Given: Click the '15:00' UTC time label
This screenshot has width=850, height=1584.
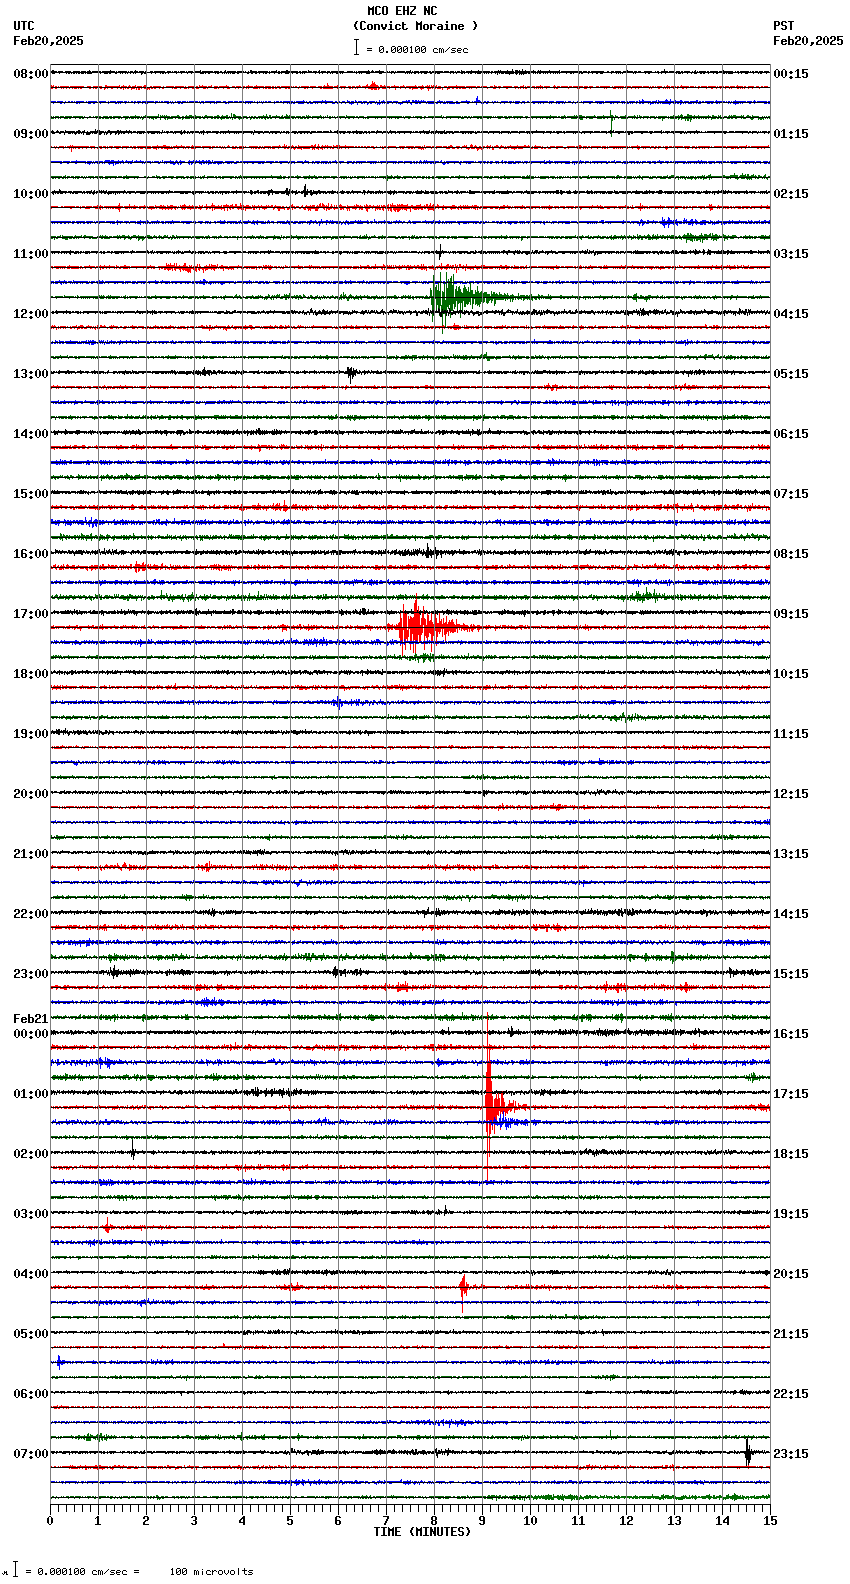Looking at the screenshot, I should [30, 494].
